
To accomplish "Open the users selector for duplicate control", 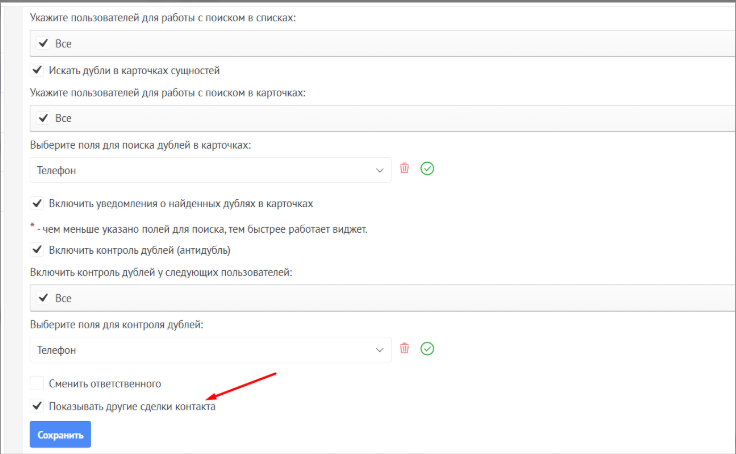I will [x=380, y=298].
